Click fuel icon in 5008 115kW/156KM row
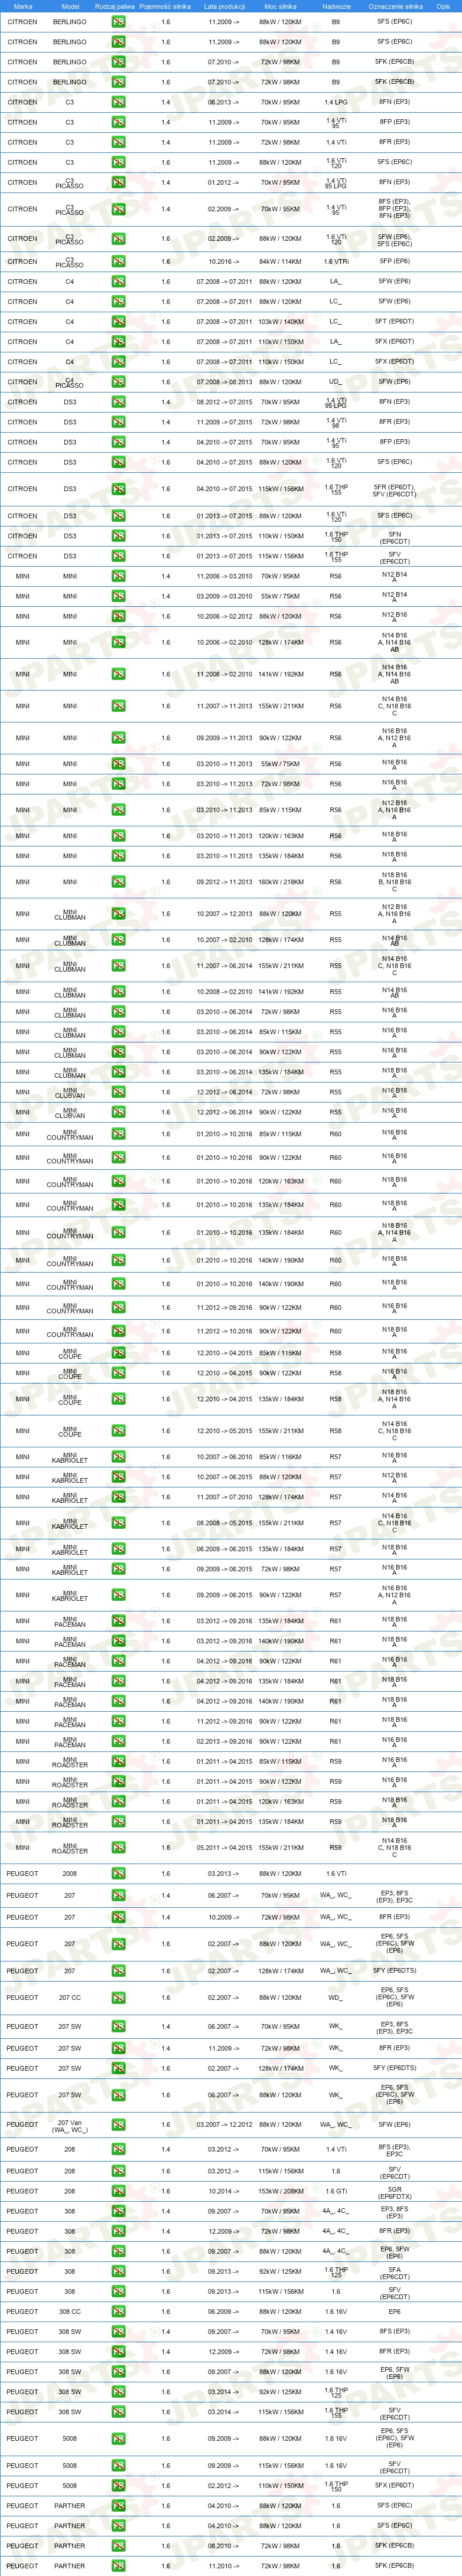Screen dimensions: 462x2576 coord(118,2465)
